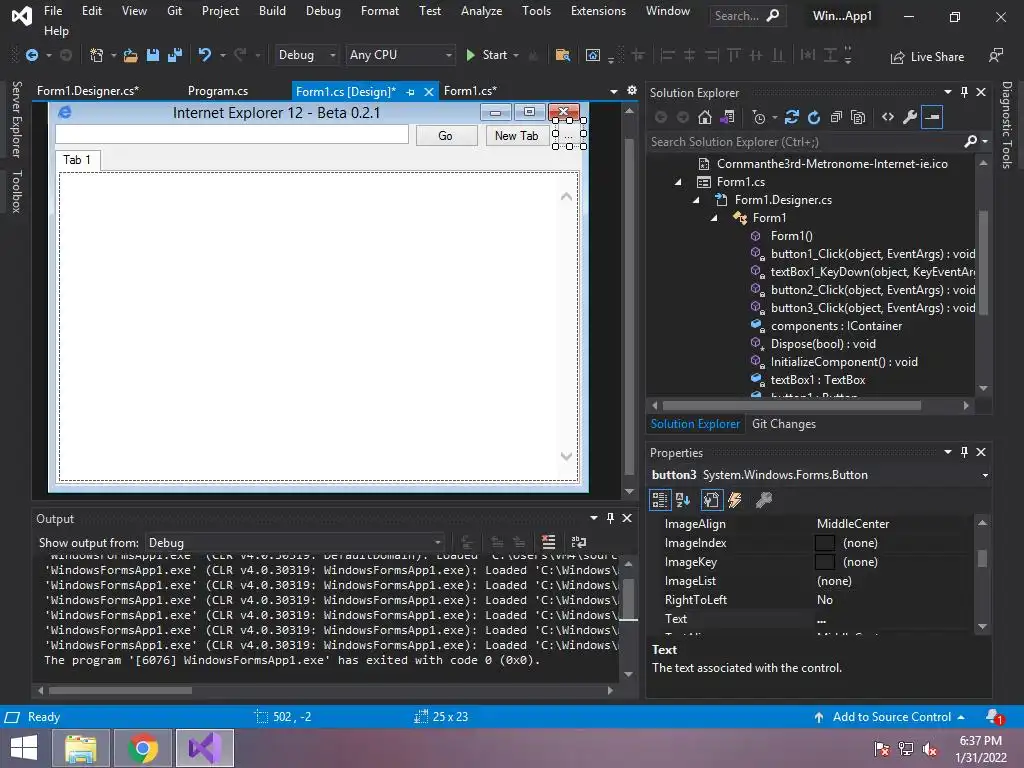Switch to the Program.cs tab
1024x768 pixels.
pyautogui.click(x=217, y=91)
